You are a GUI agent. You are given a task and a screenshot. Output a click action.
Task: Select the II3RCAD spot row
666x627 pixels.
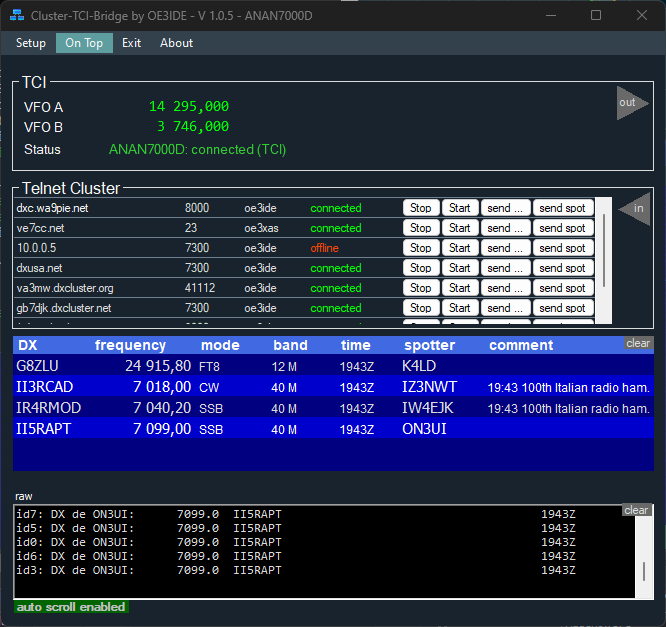pos(333,387)
